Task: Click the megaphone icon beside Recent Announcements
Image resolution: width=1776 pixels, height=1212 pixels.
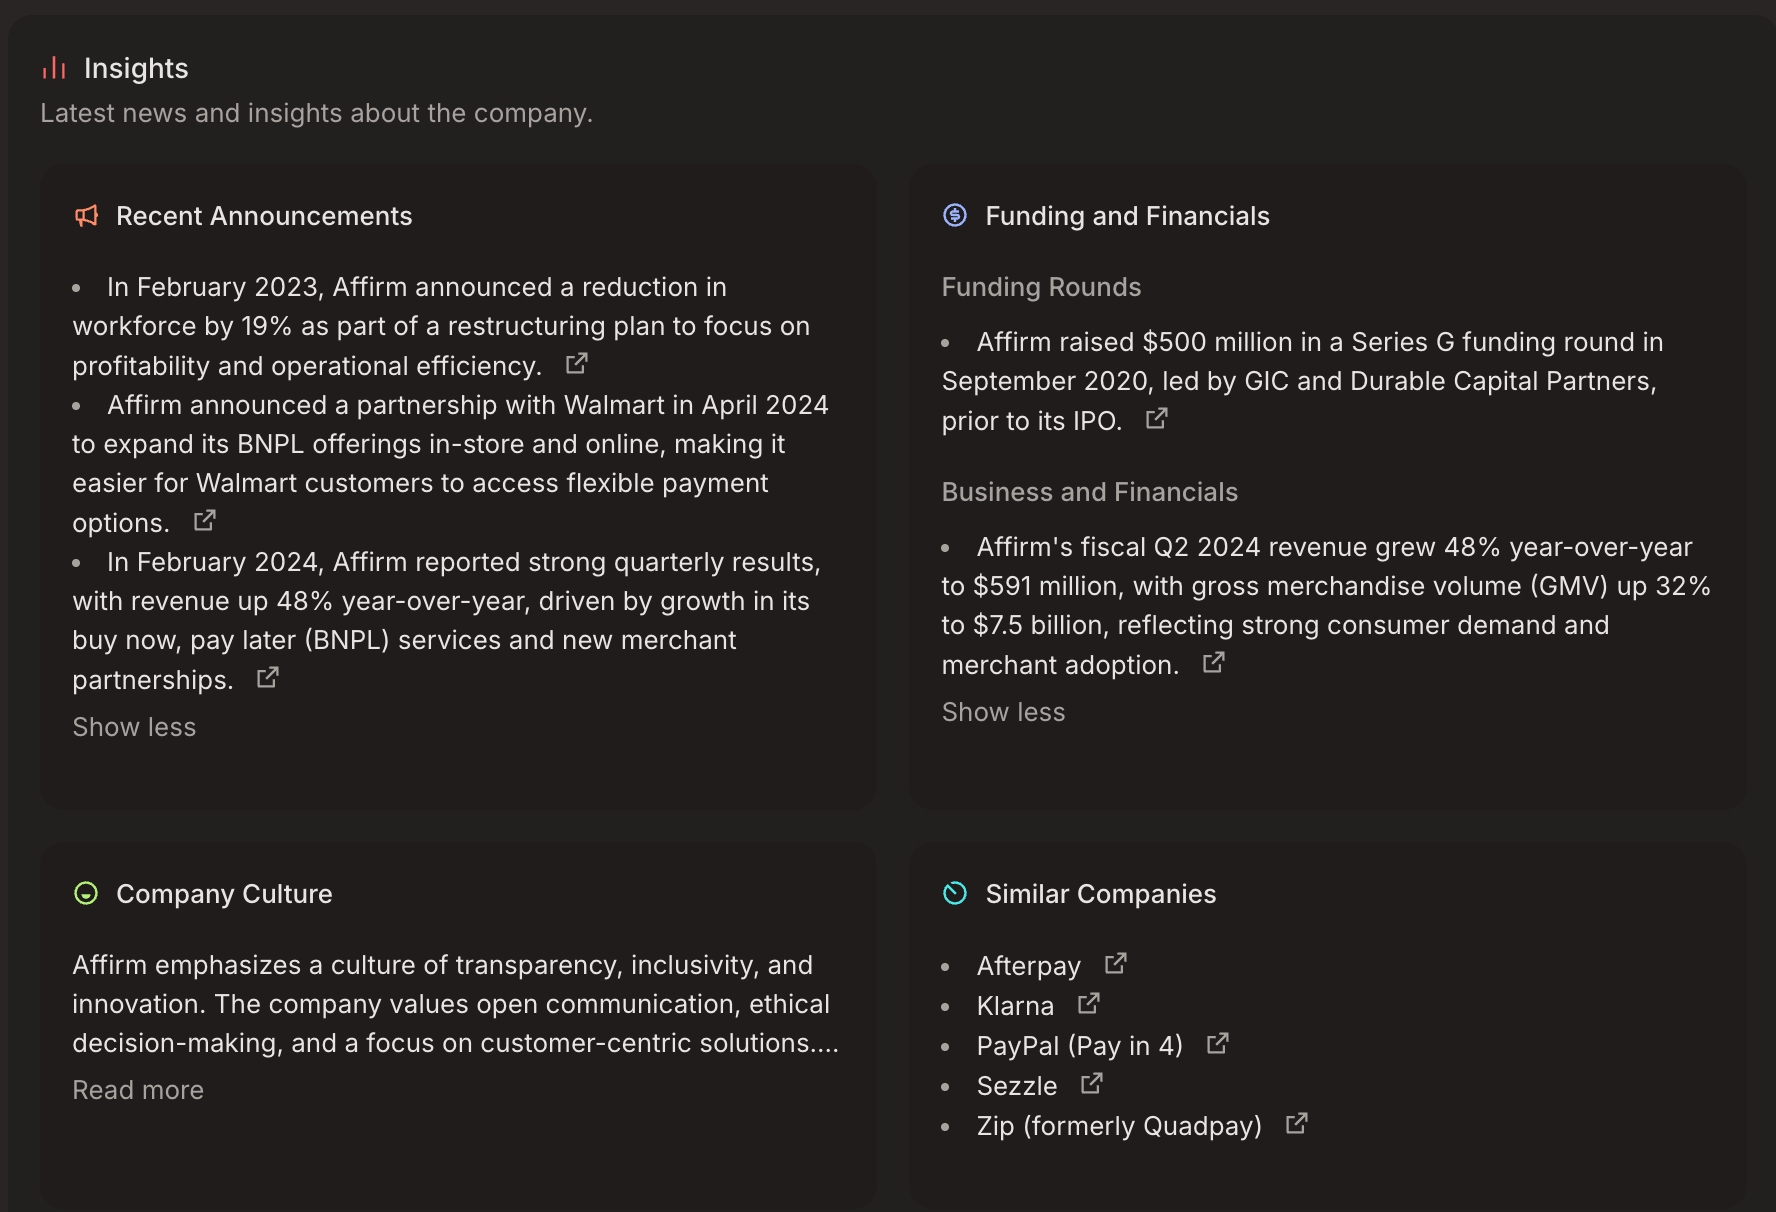Action: point(86,216)
